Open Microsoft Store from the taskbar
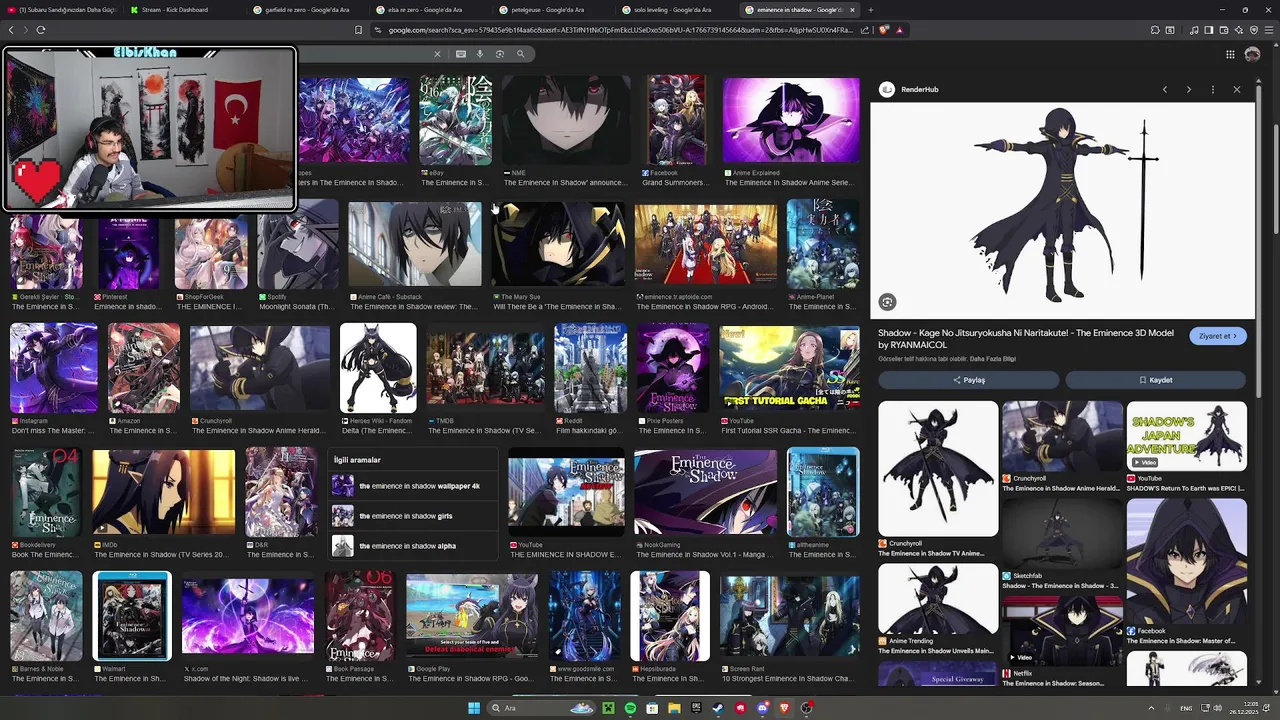 coord(652,708)
